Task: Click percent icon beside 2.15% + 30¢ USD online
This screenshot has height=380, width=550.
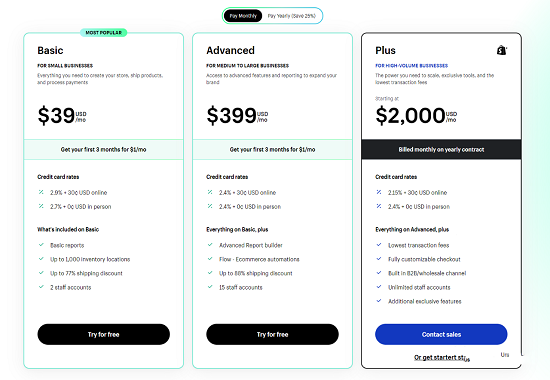Action: [x=379, y=192]
